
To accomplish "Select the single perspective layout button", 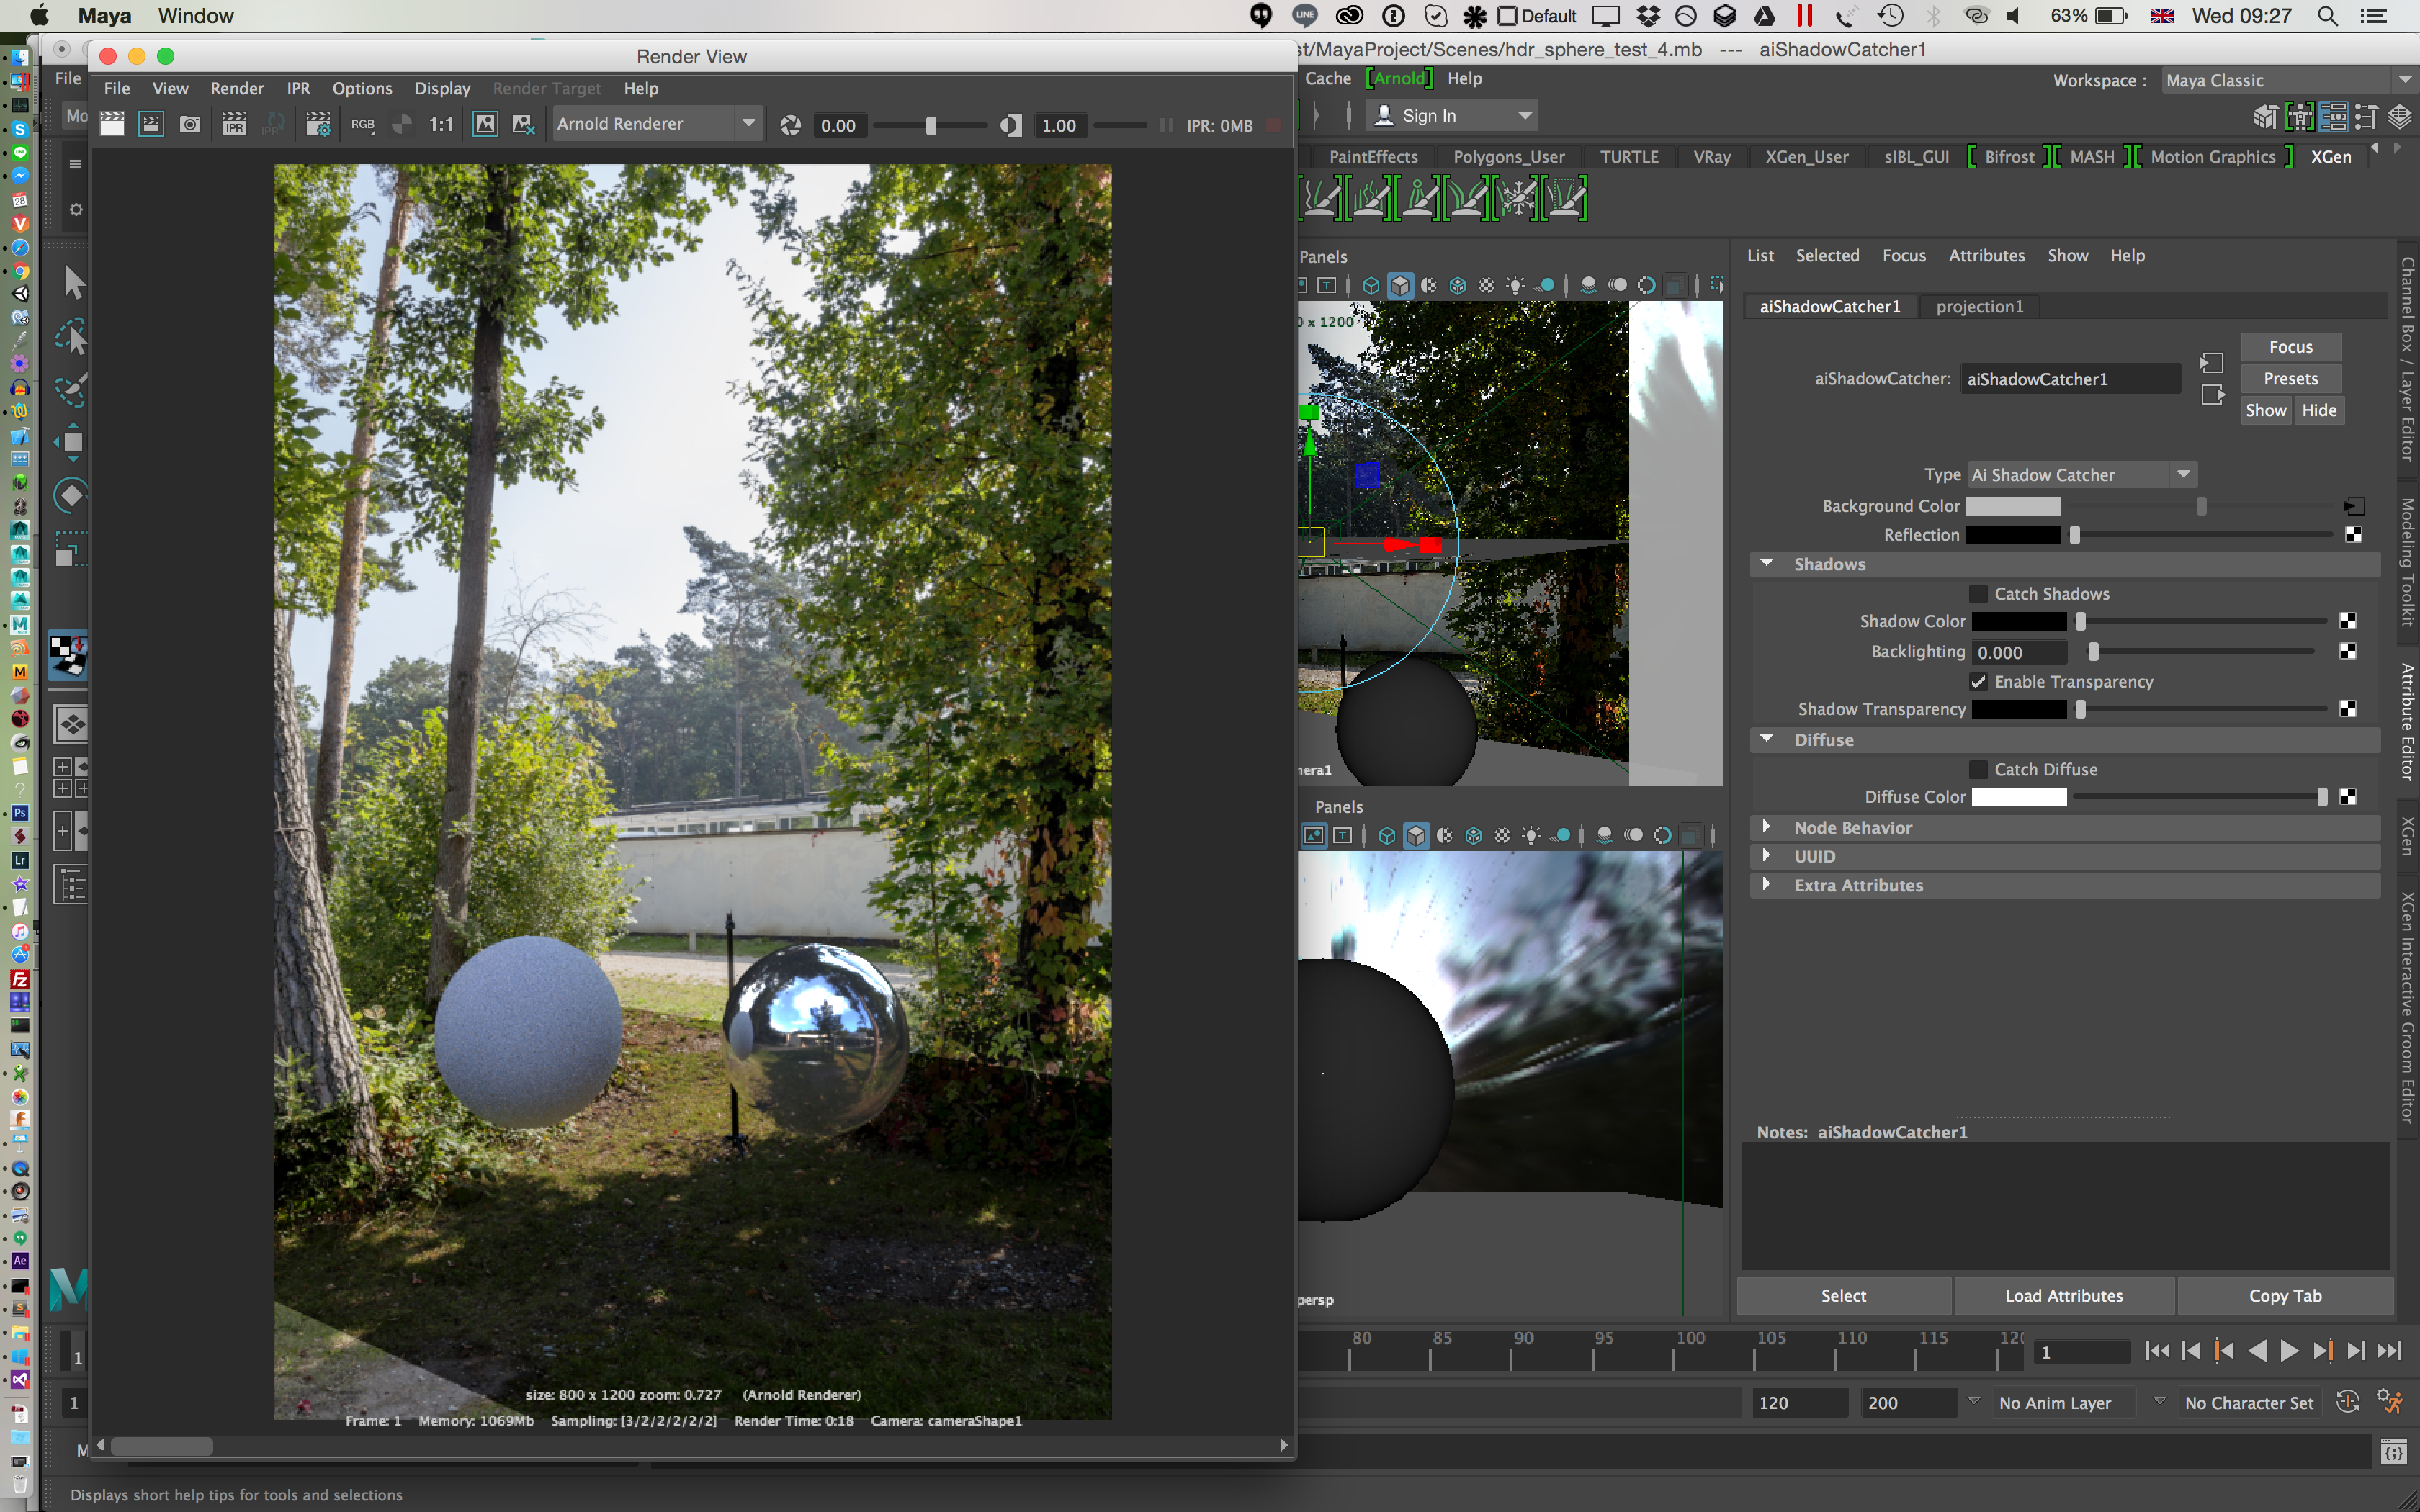I will (x=70, y=724).
